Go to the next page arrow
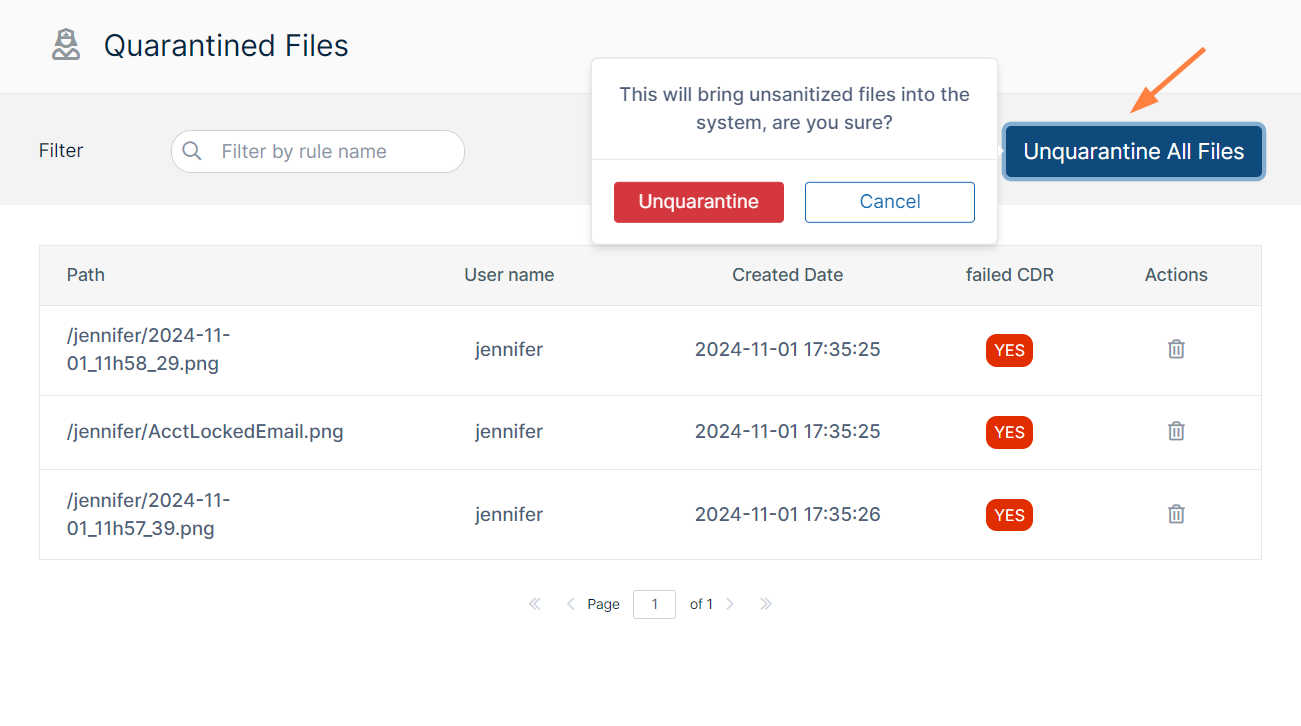 point(730,604)
